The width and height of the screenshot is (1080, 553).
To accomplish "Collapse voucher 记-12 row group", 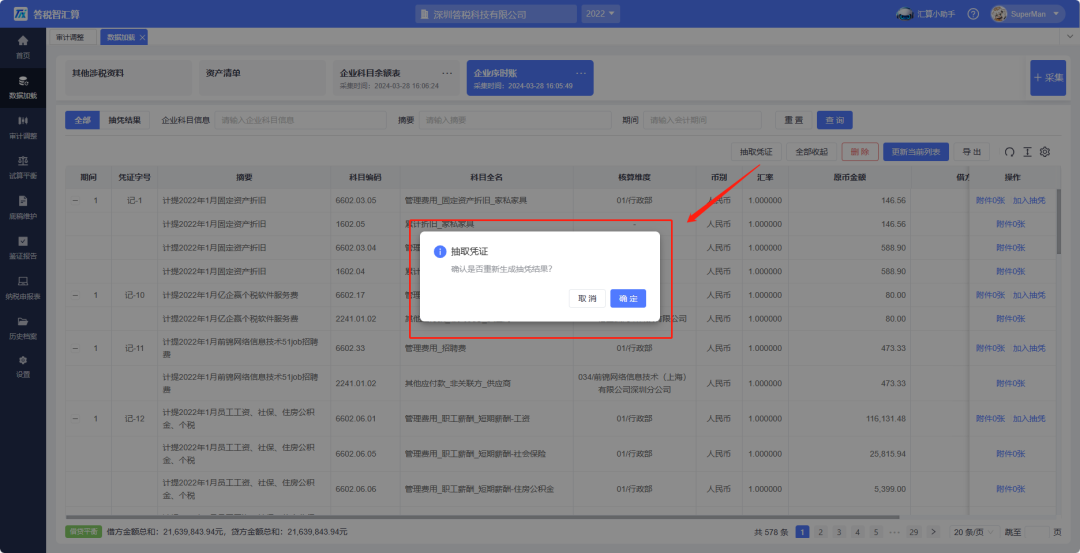I will coord(76,419).
